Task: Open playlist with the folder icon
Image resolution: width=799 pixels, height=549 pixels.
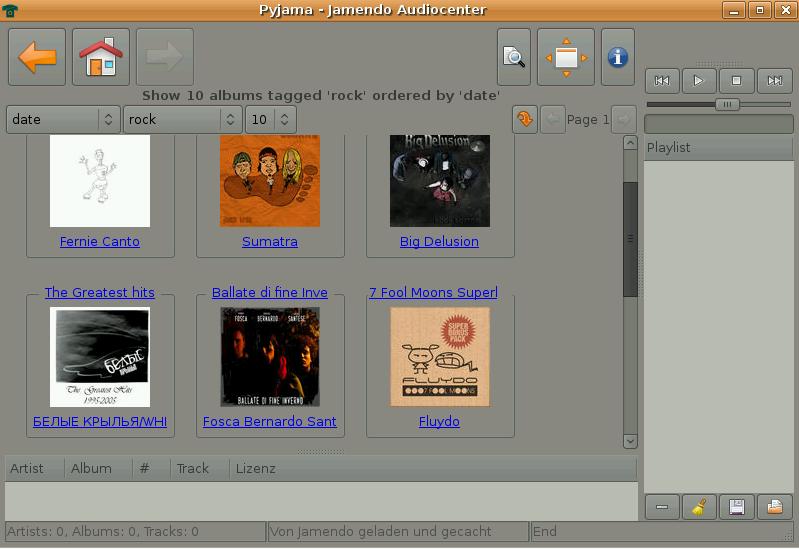Action: 775,507
